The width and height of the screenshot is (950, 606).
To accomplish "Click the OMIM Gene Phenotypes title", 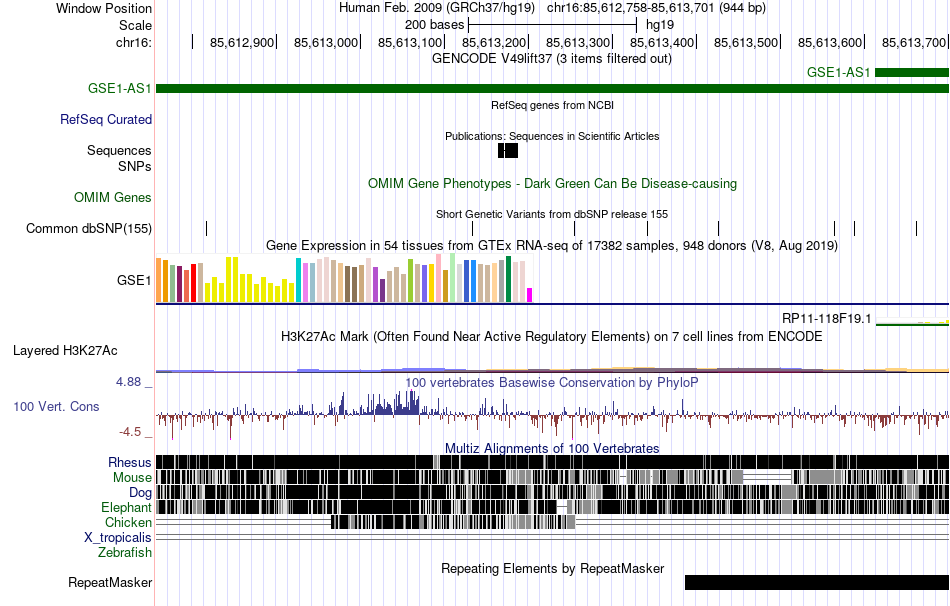I will pos(553,184).
